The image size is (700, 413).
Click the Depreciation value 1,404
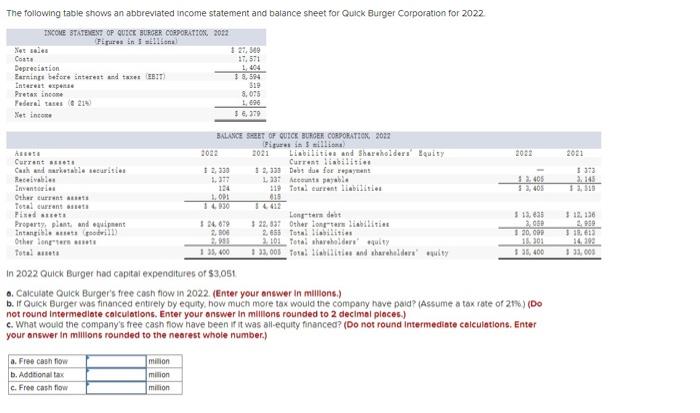[x=251, y=68]
